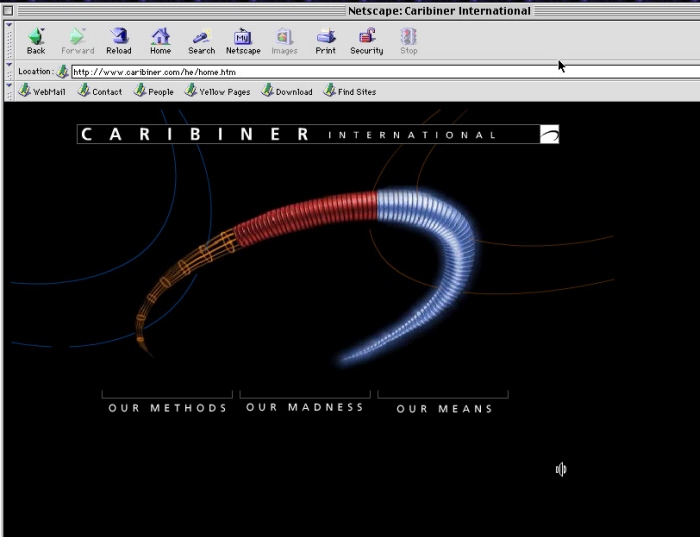This screenshot has width=700, height=537.
Task: Open Search from the toolbar
Action: click(x=201, y=41)
